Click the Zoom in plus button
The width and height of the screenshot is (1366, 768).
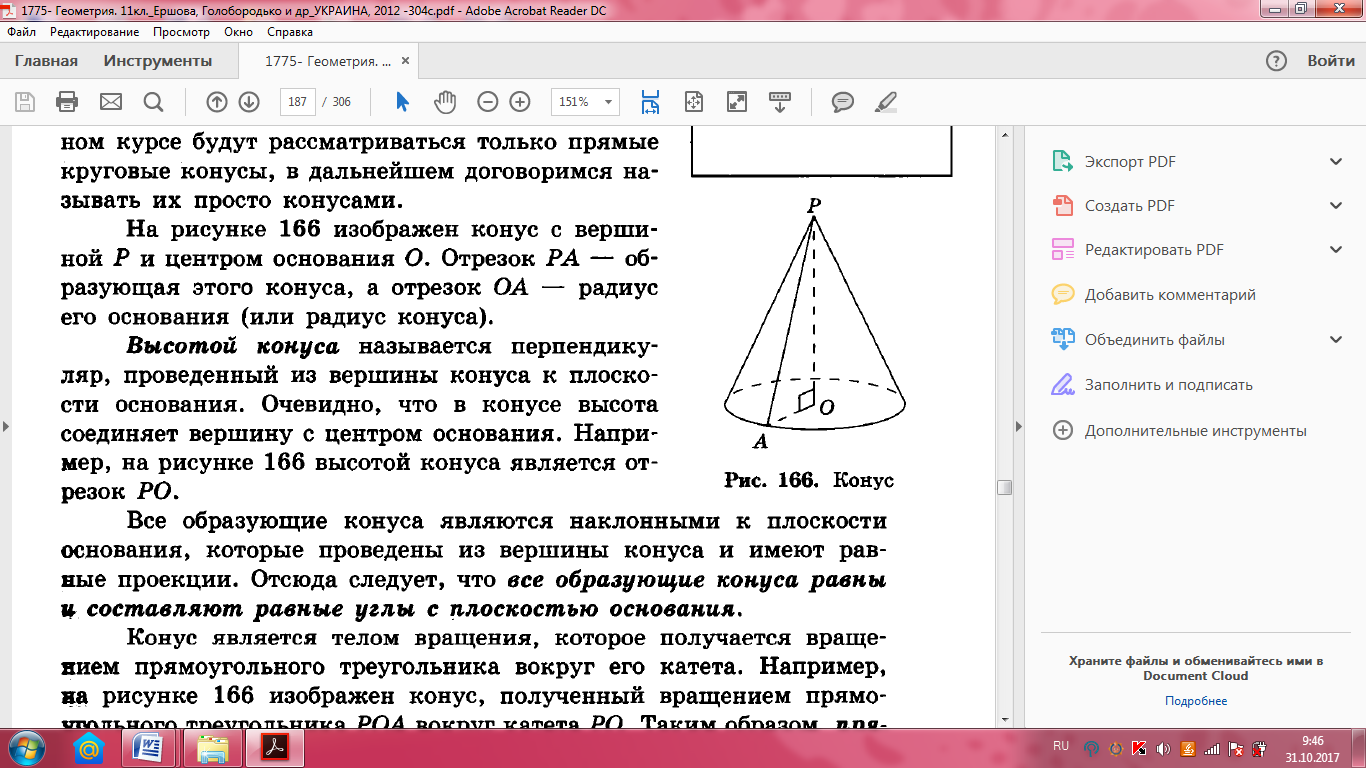pyautogui.click(x=520, y=101)
